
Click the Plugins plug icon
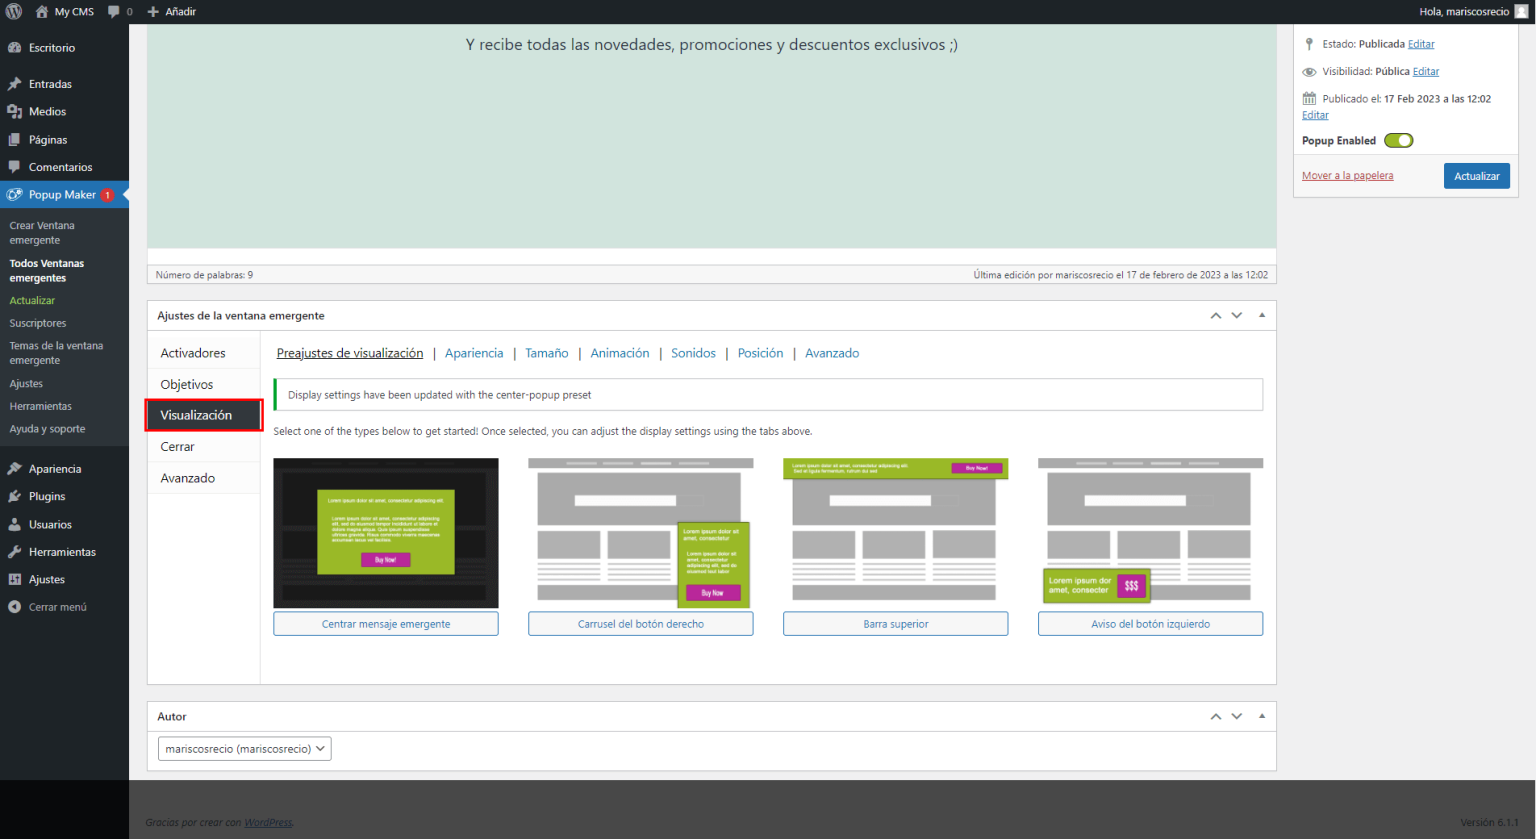16,496
